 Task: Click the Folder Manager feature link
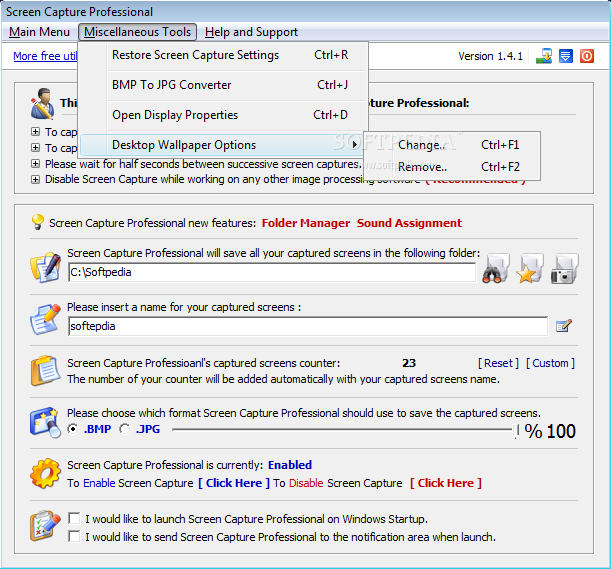point(306,223)
